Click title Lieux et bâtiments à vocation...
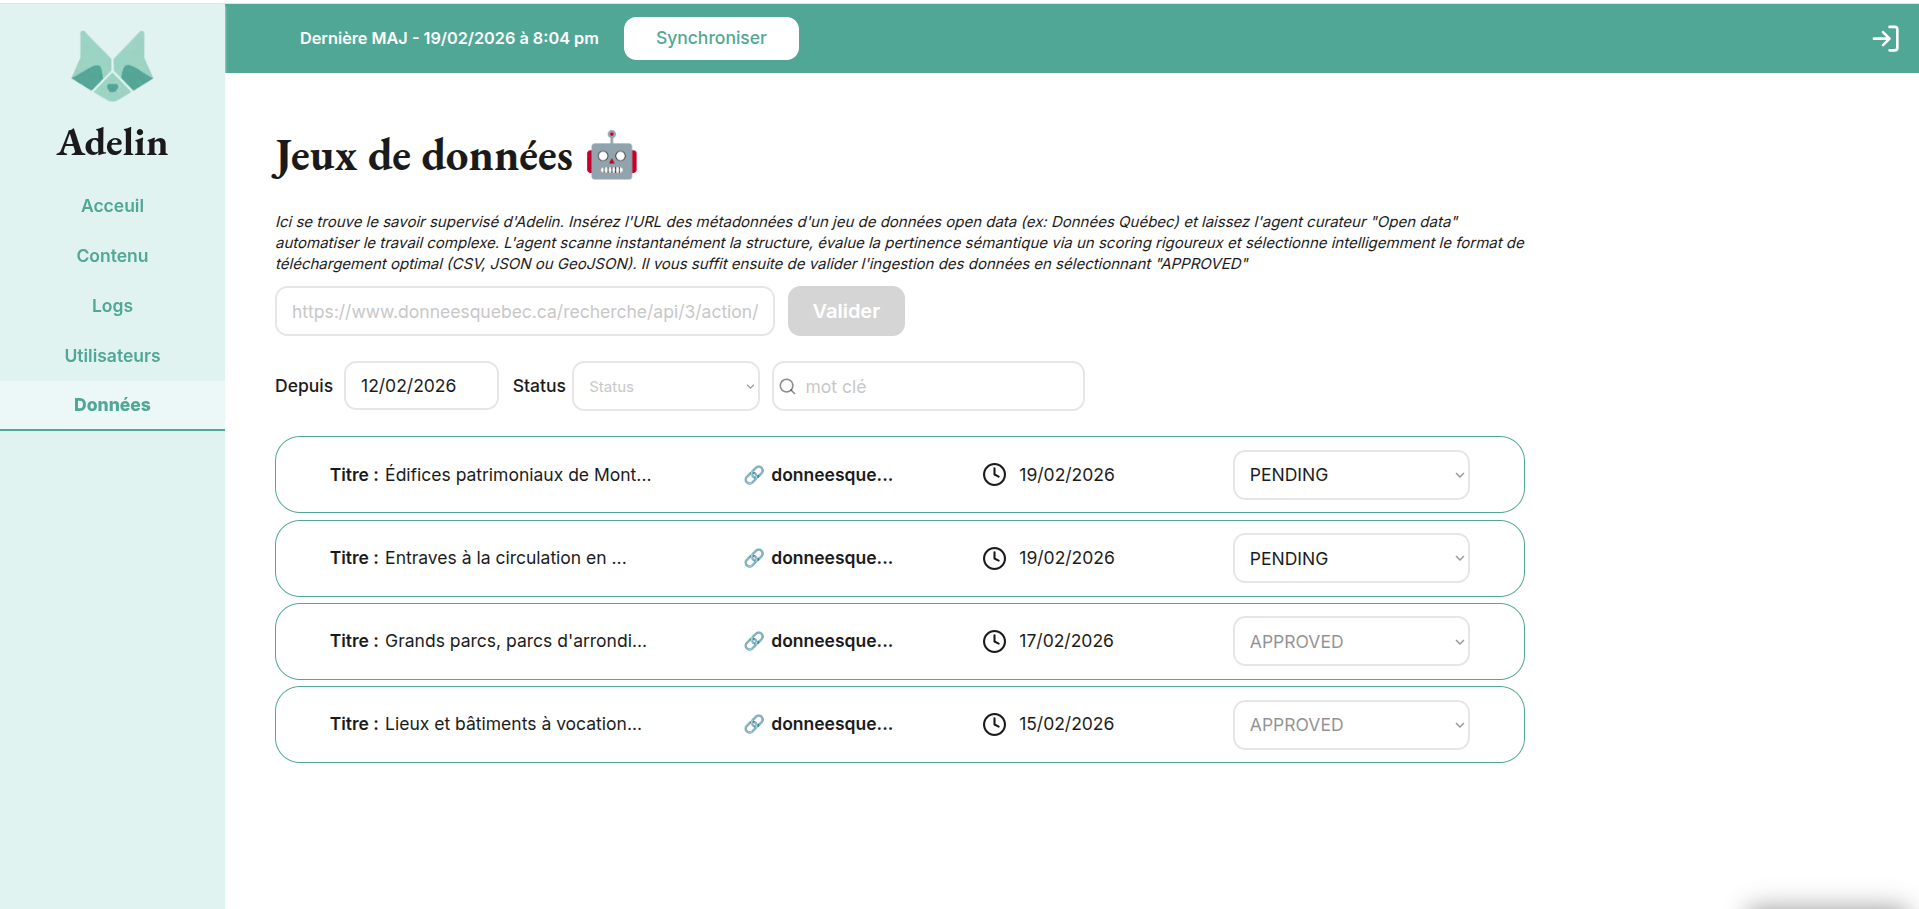This screenshot has height=909, width=1919. (x=513, y=724)
